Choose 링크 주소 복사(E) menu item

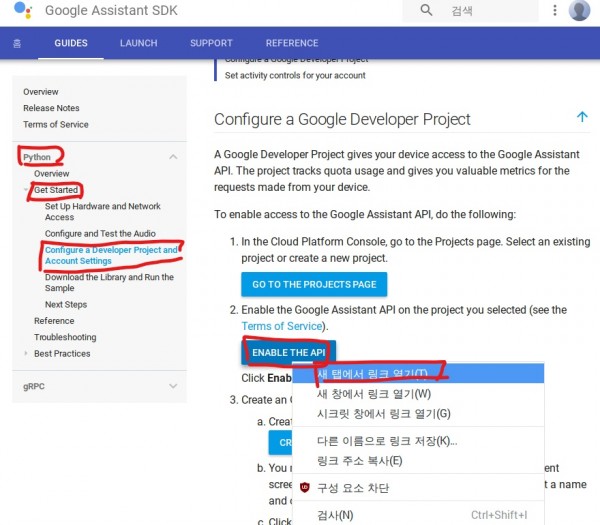pyautogui.click(x=418, y=461)
